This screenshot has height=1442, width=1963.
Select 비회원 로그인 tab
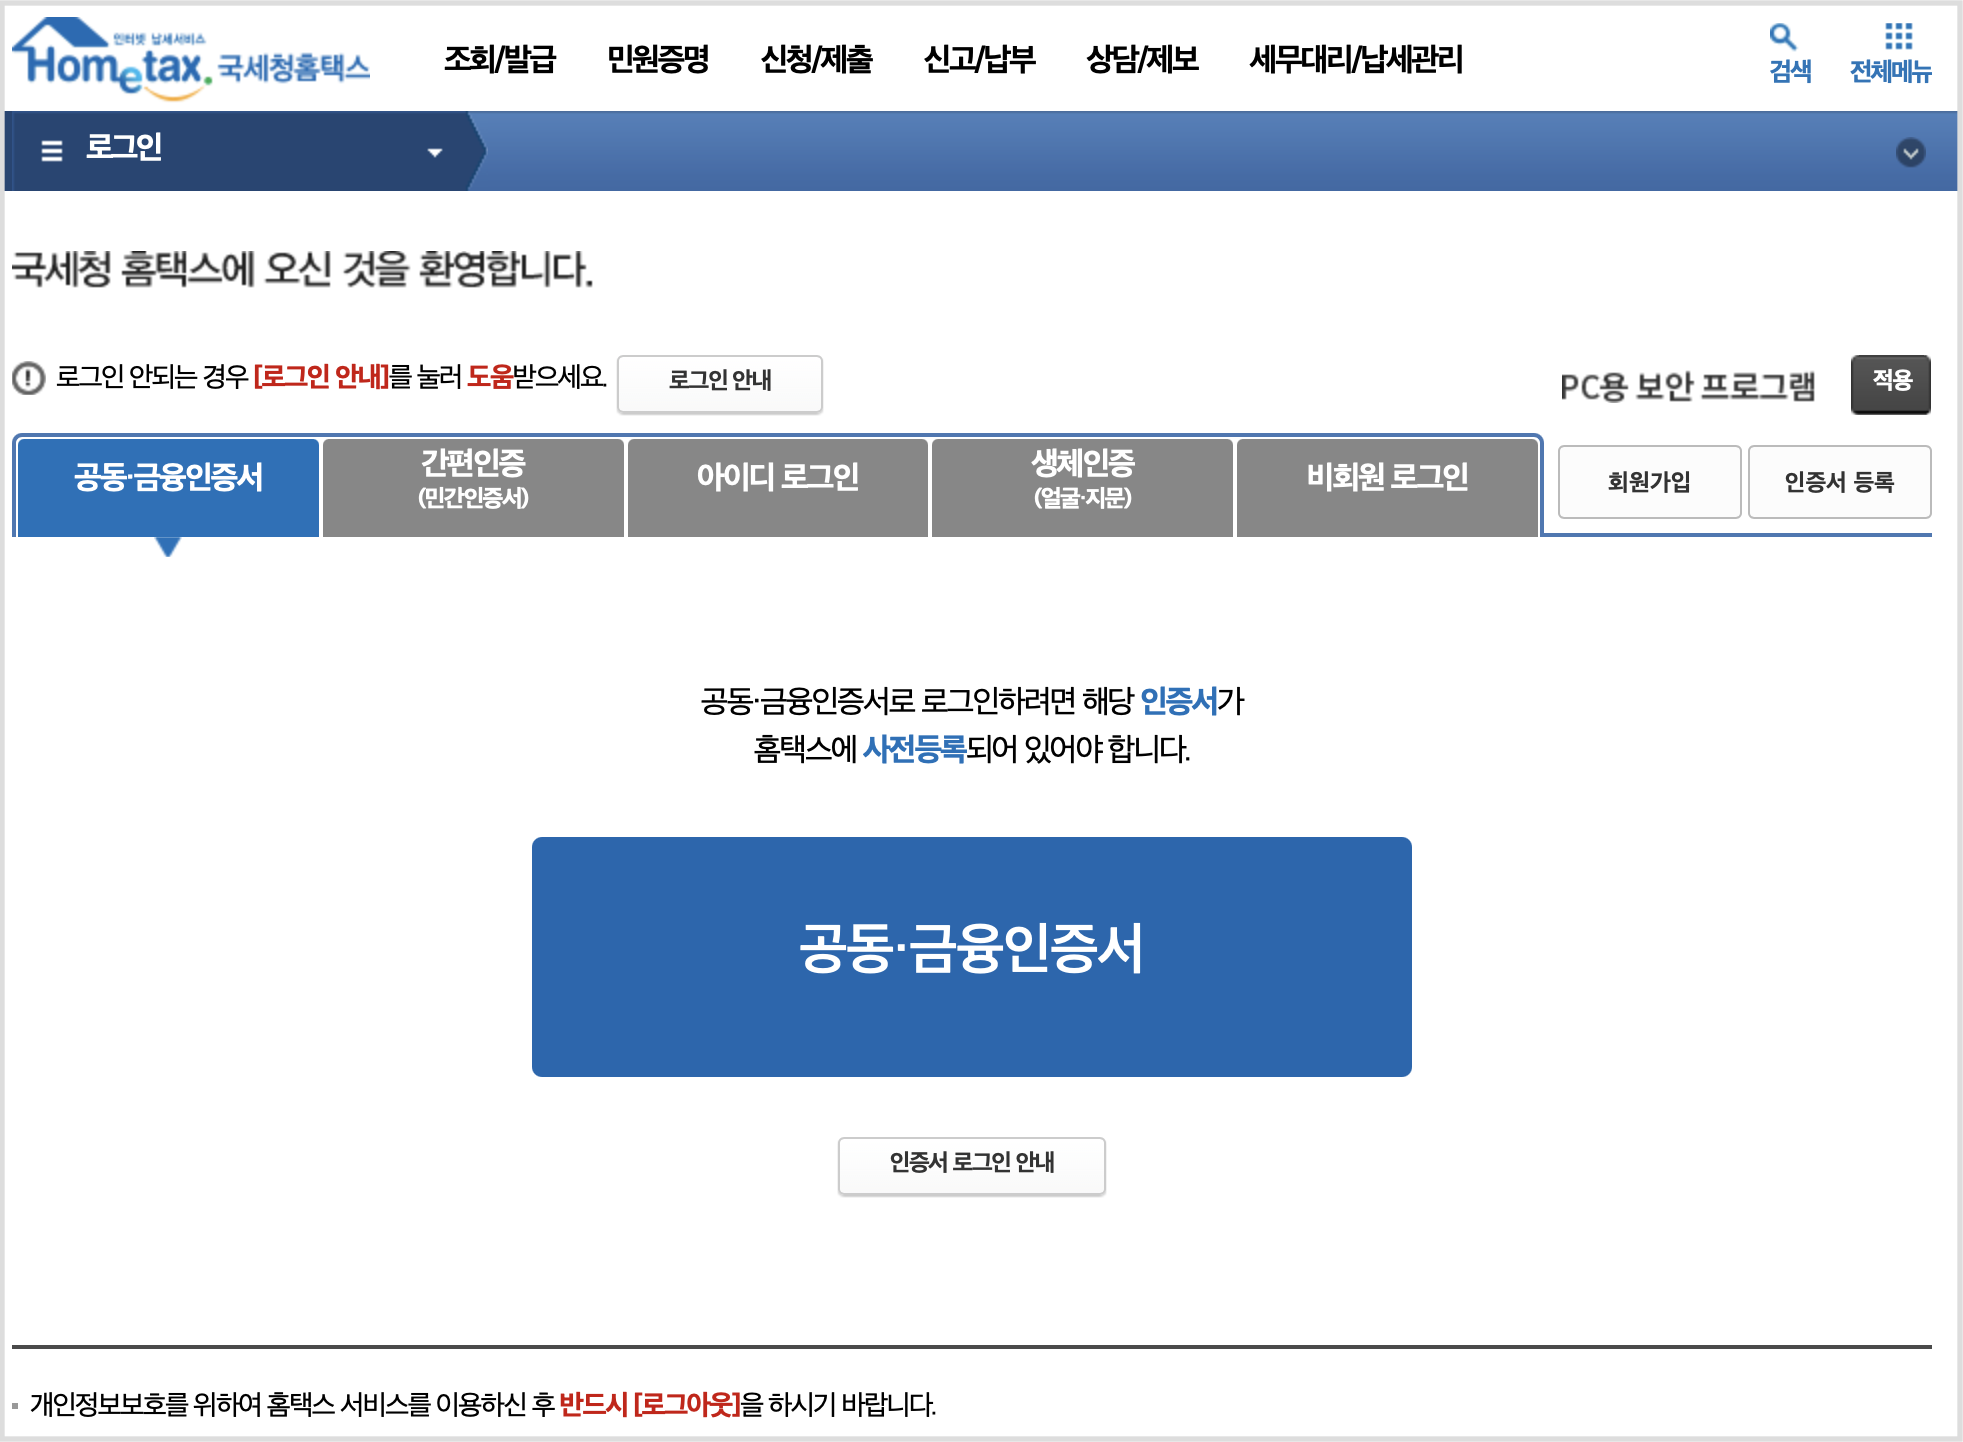(x=1386, y=487)
